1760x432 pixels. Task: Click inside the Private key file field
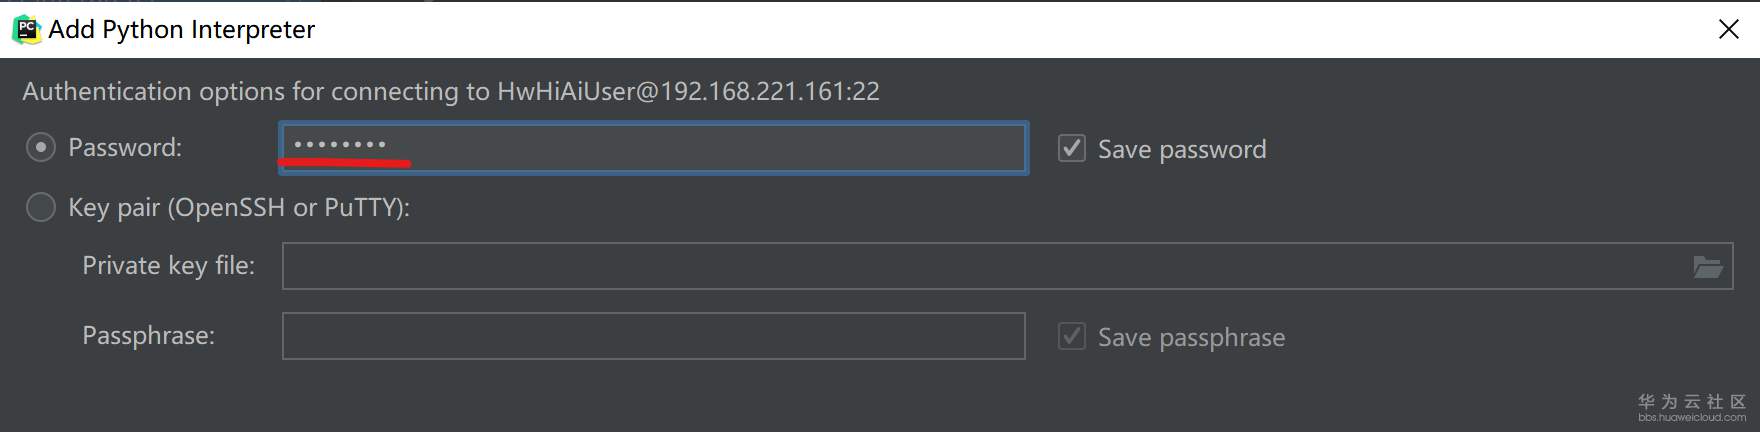[x=980, y=266]
